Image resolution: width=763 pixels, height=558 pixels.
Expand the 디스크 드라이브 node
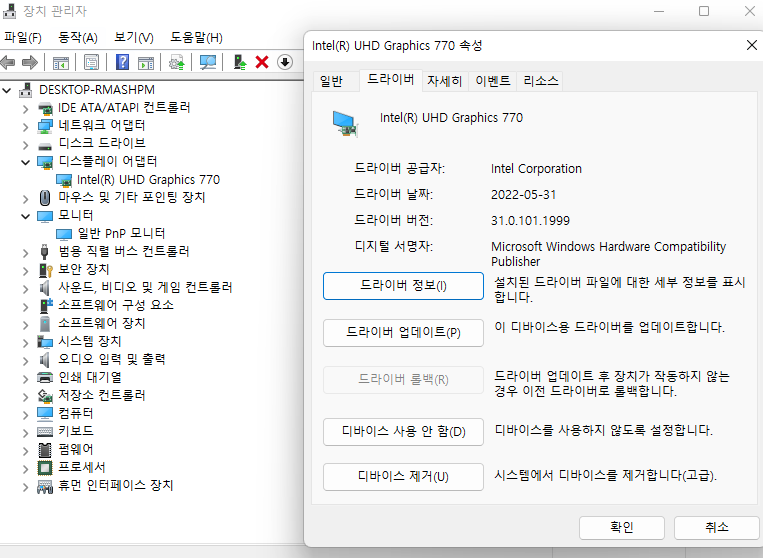[x=25, y=145]
